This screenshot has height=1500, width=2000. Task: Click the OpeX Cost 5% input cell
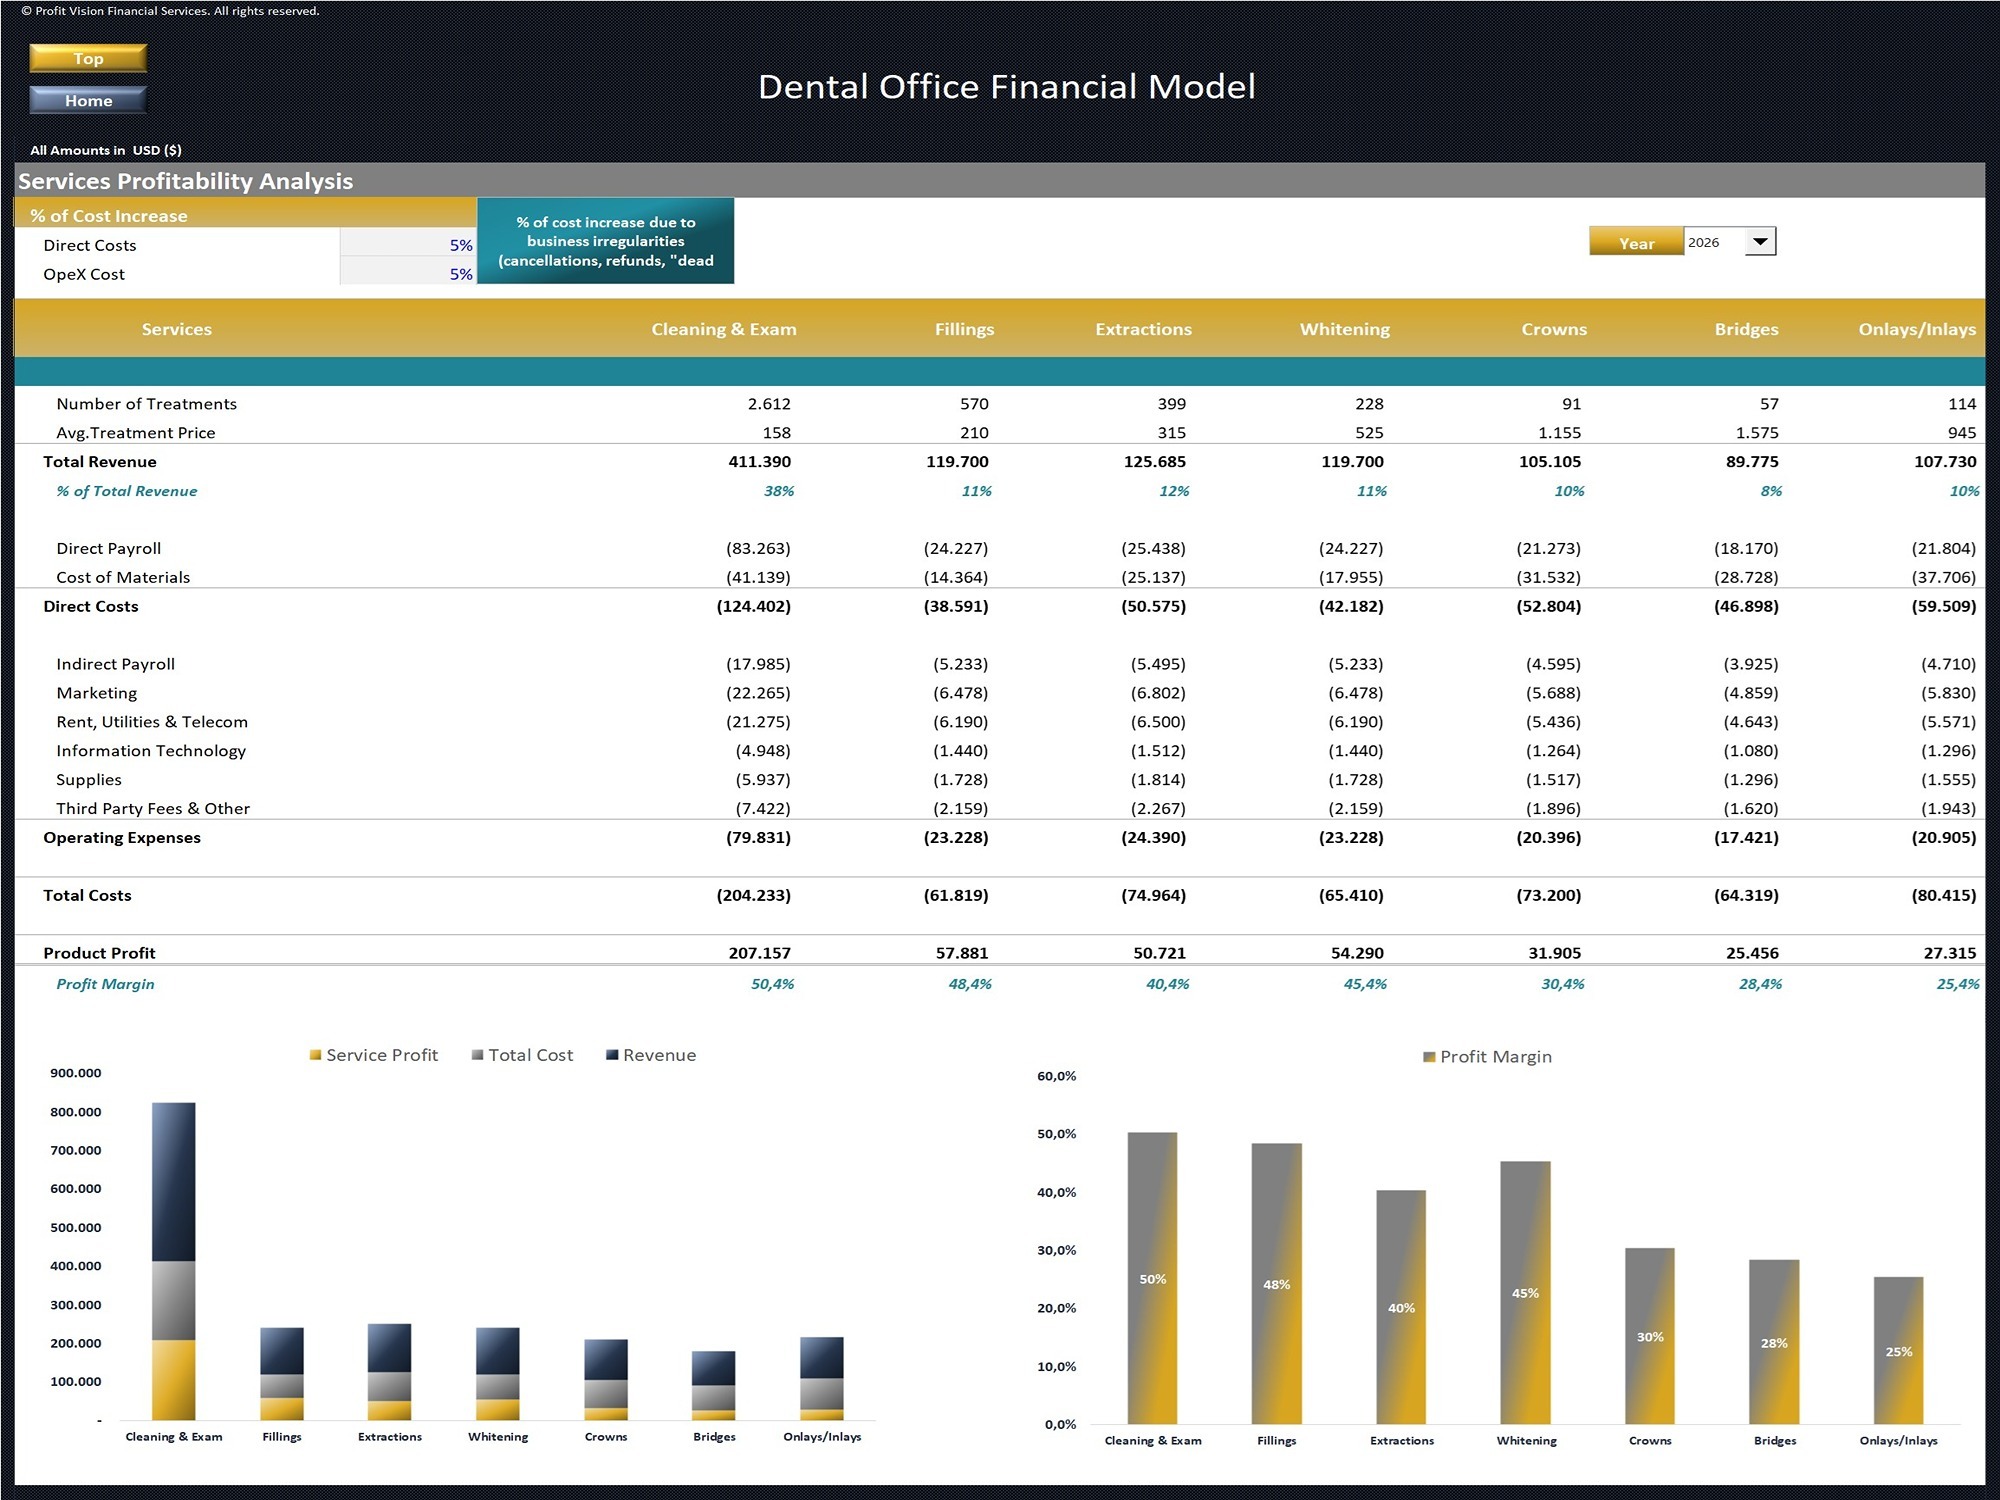pos(408,274)
